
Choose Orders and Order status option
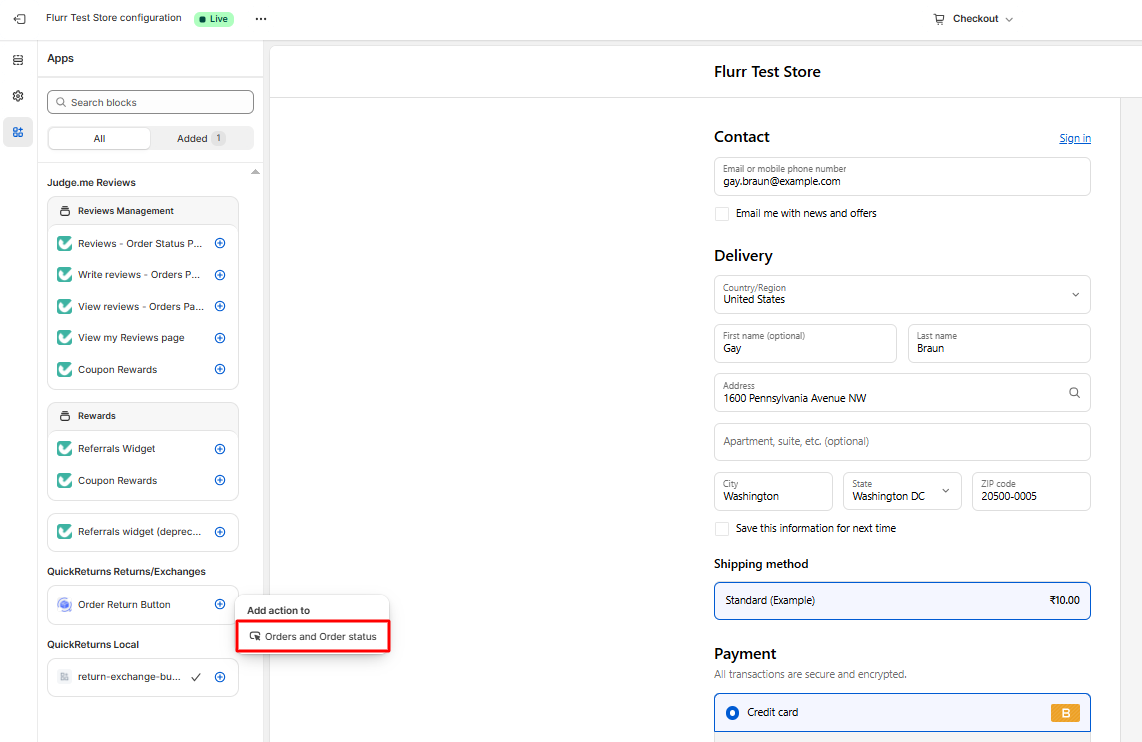coord(312,637)
